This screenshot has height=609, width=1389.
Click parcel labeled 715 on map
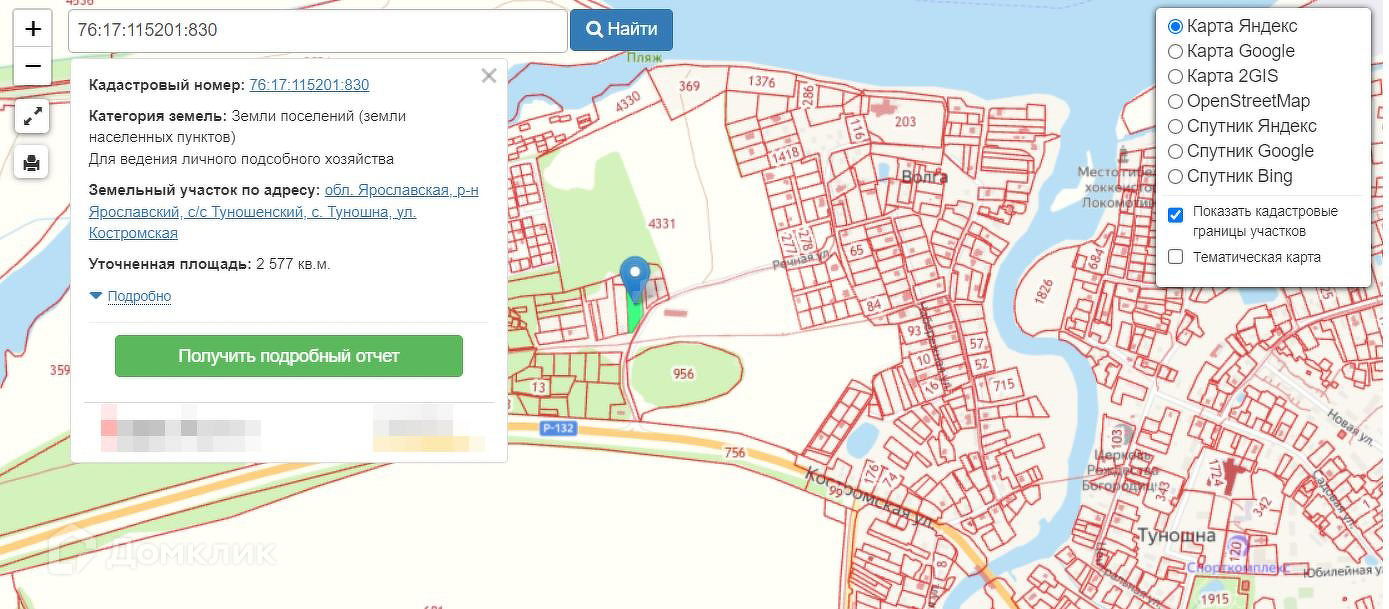(x=1004, y=385)
